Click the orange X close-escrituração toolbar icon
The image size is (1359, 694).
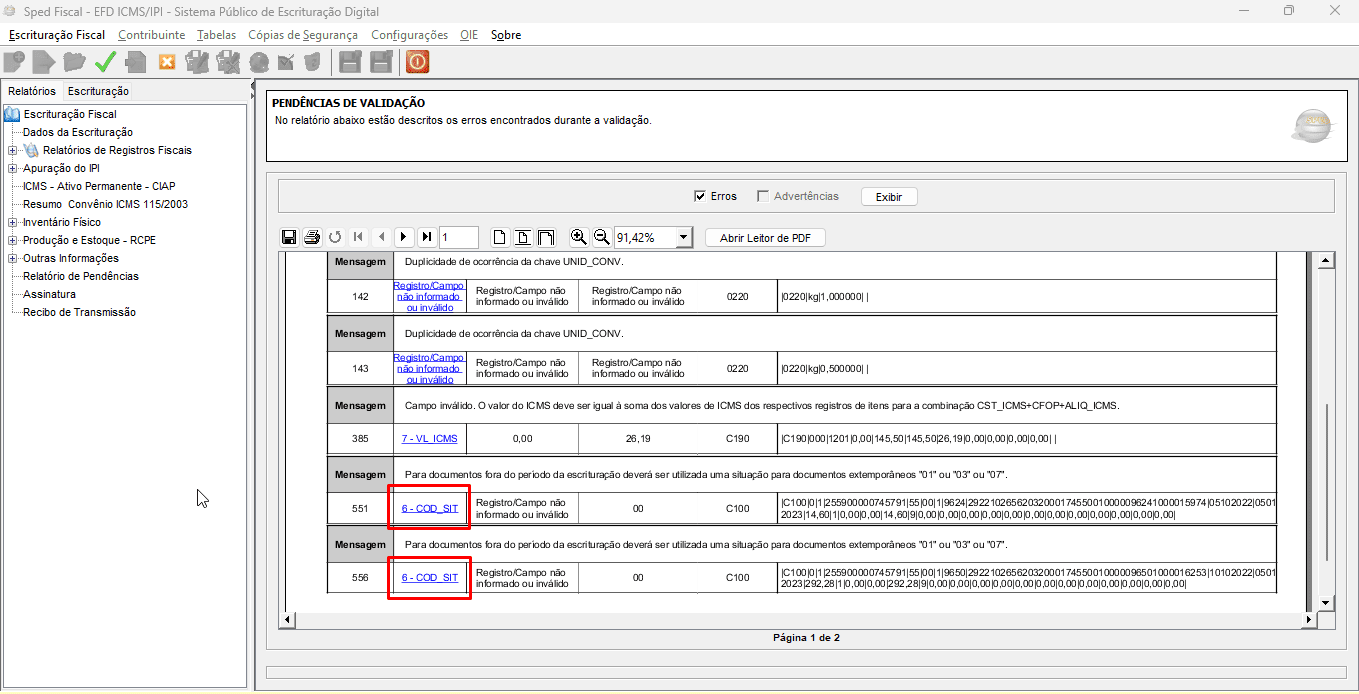pos(167,62)
